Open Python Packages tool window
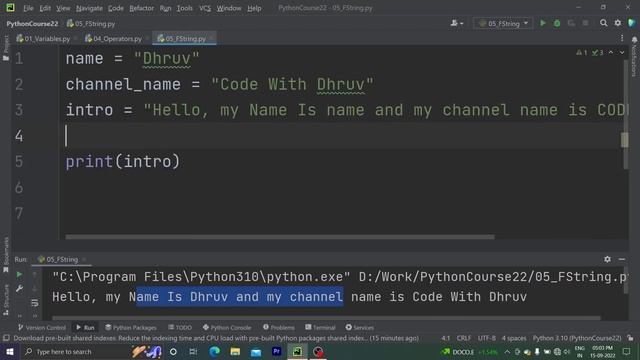The image size is (640, 360). (x=131, y=327)
